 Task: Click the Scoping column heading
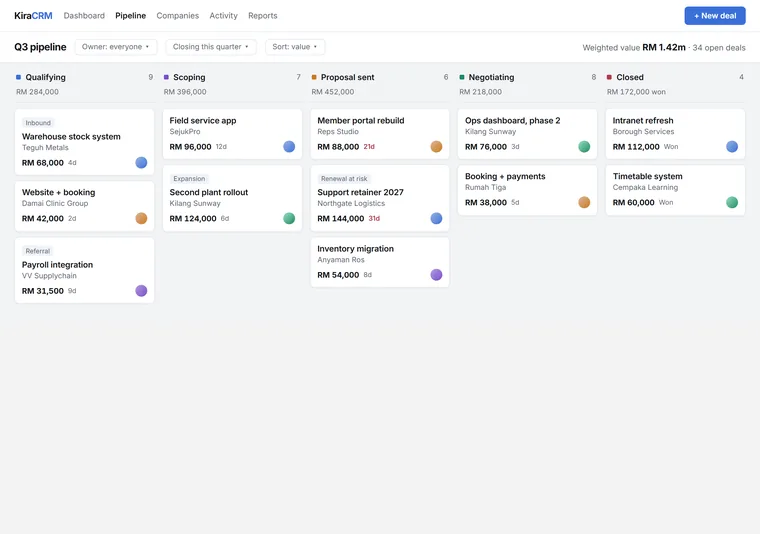coord(189,77)
